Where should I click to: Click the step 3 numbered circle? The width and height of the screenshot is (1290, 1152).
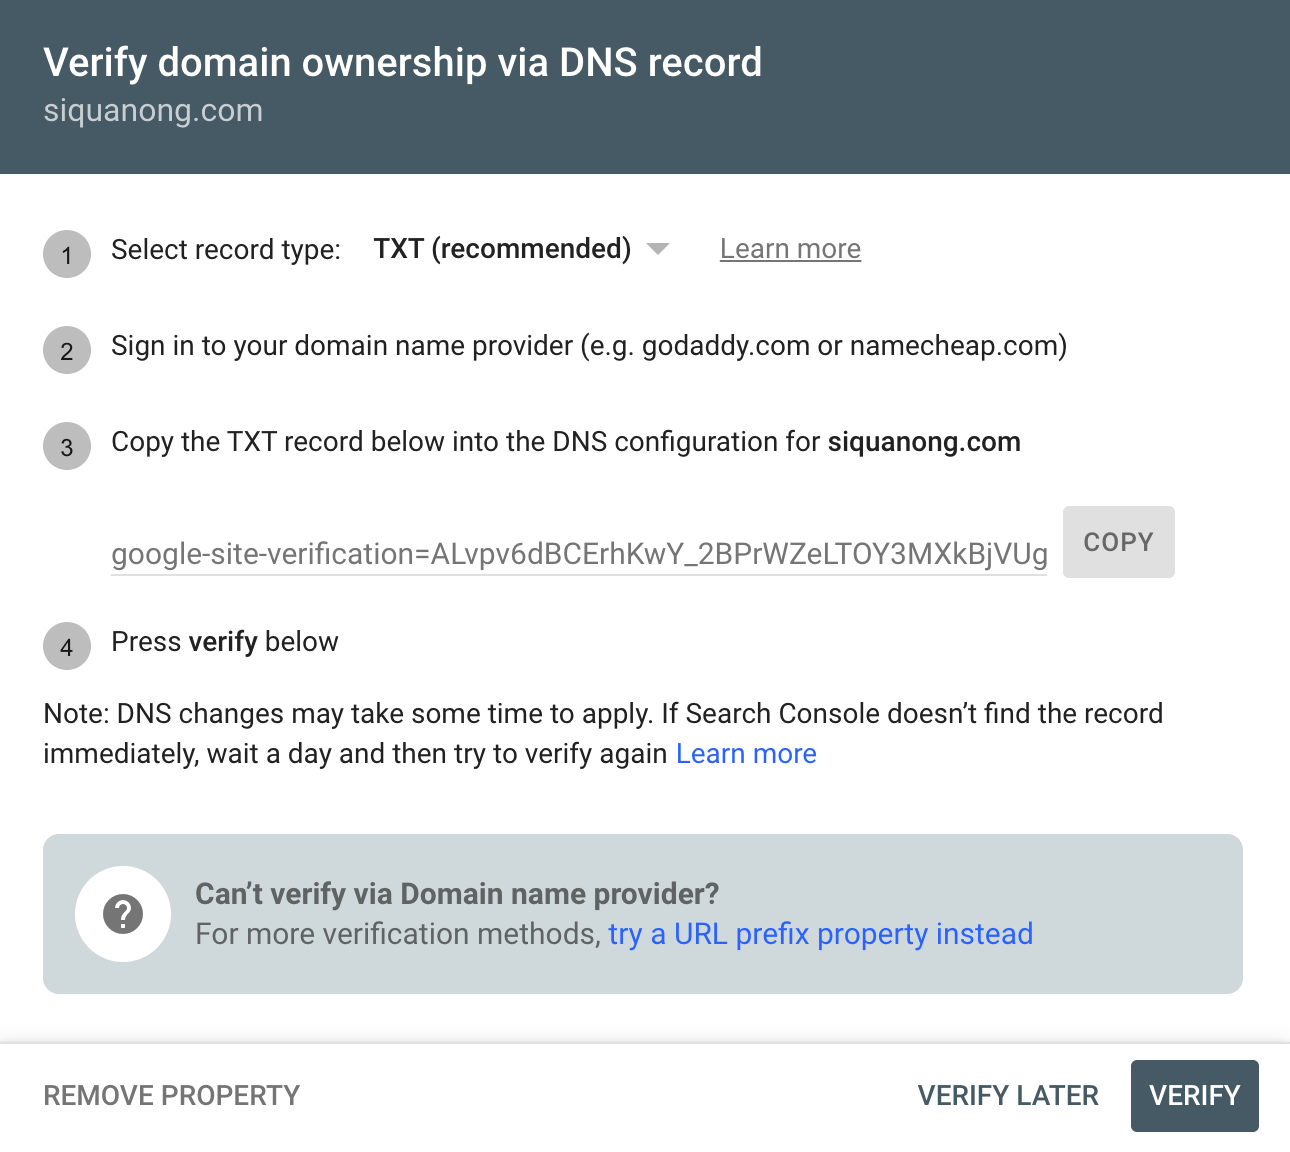point(66,446)
